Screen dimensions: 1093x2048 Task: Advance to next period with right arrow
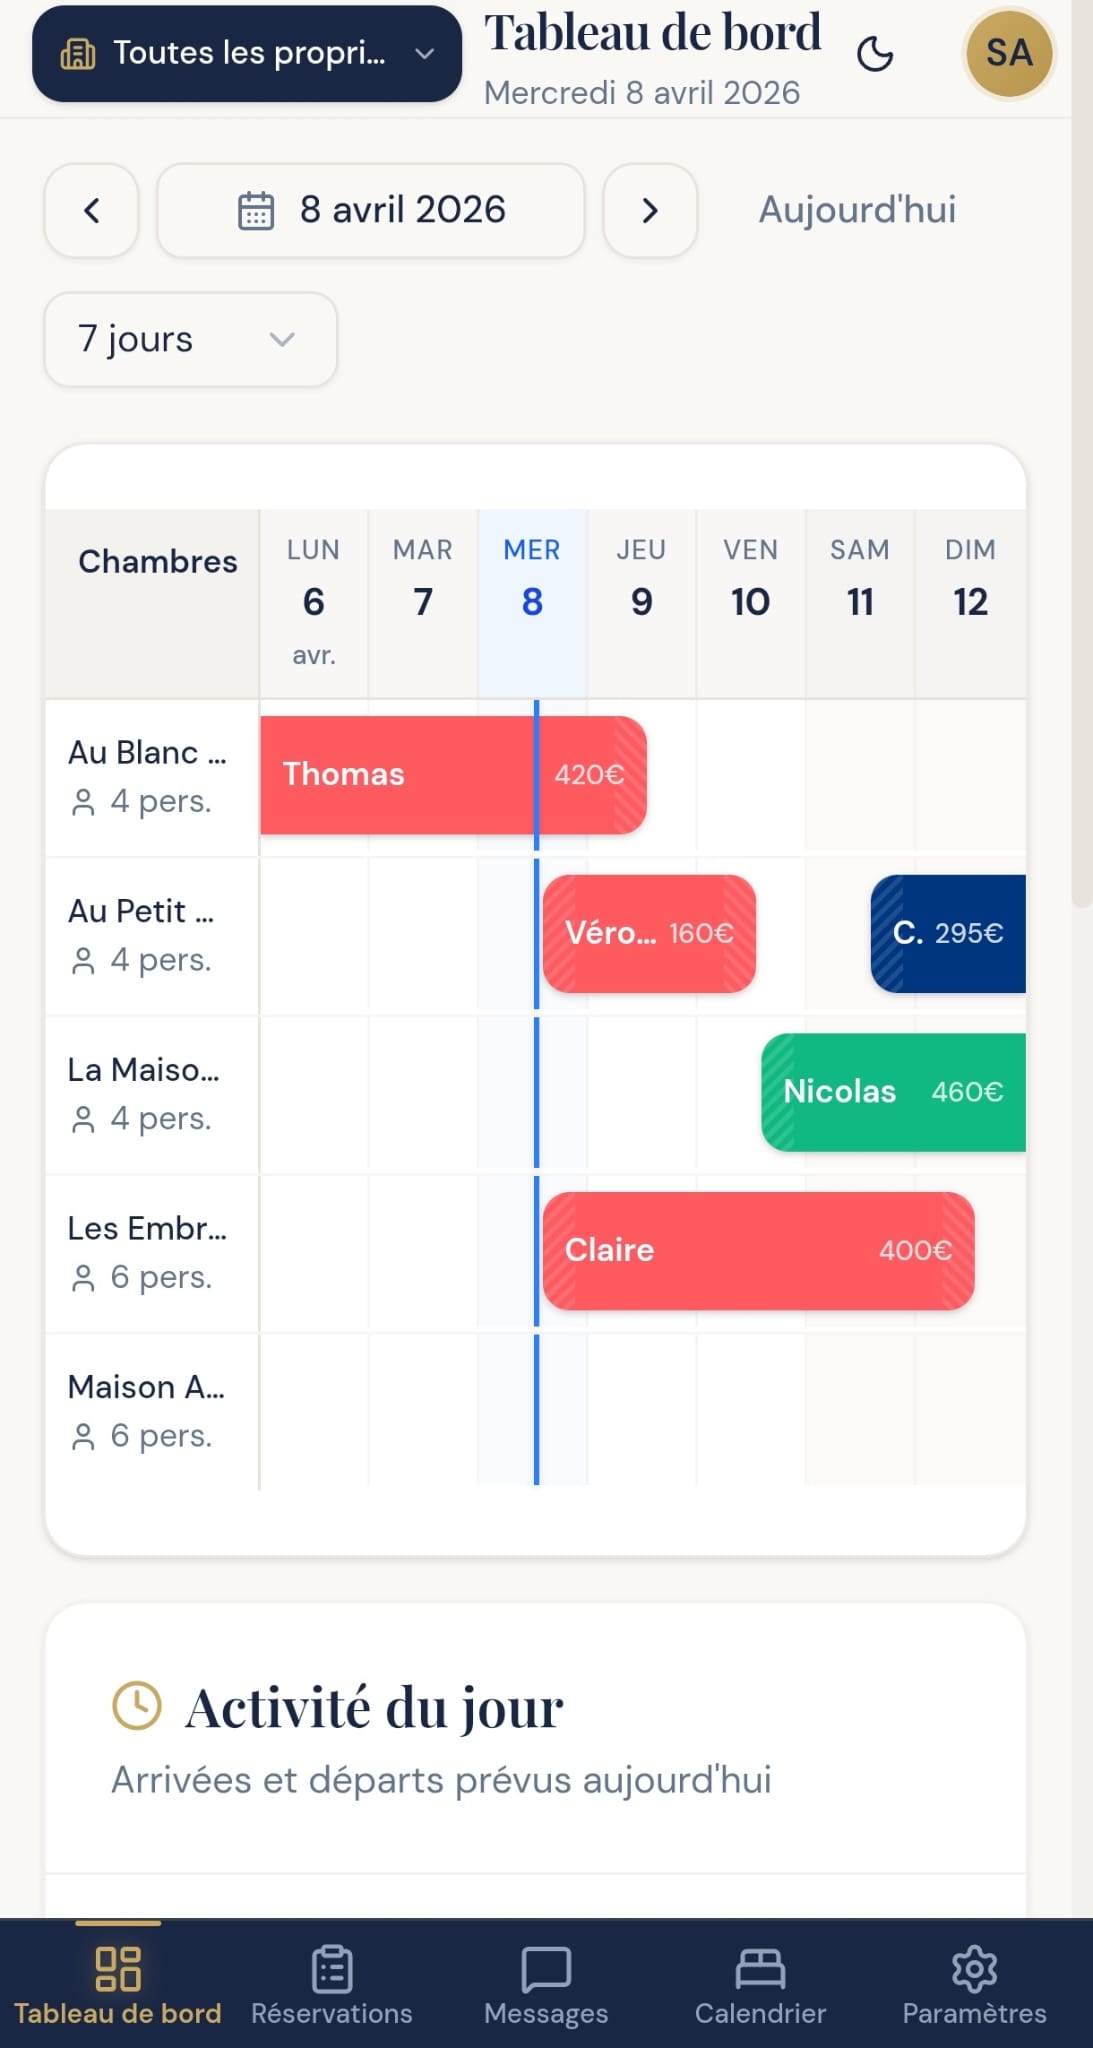coord(649,211)
